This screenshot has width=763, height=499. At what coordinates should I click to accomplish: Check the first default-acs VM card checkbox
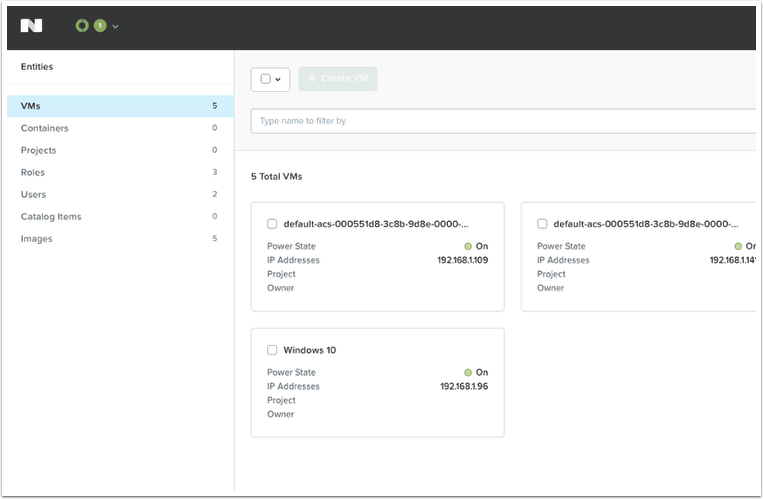click(272, 224)
